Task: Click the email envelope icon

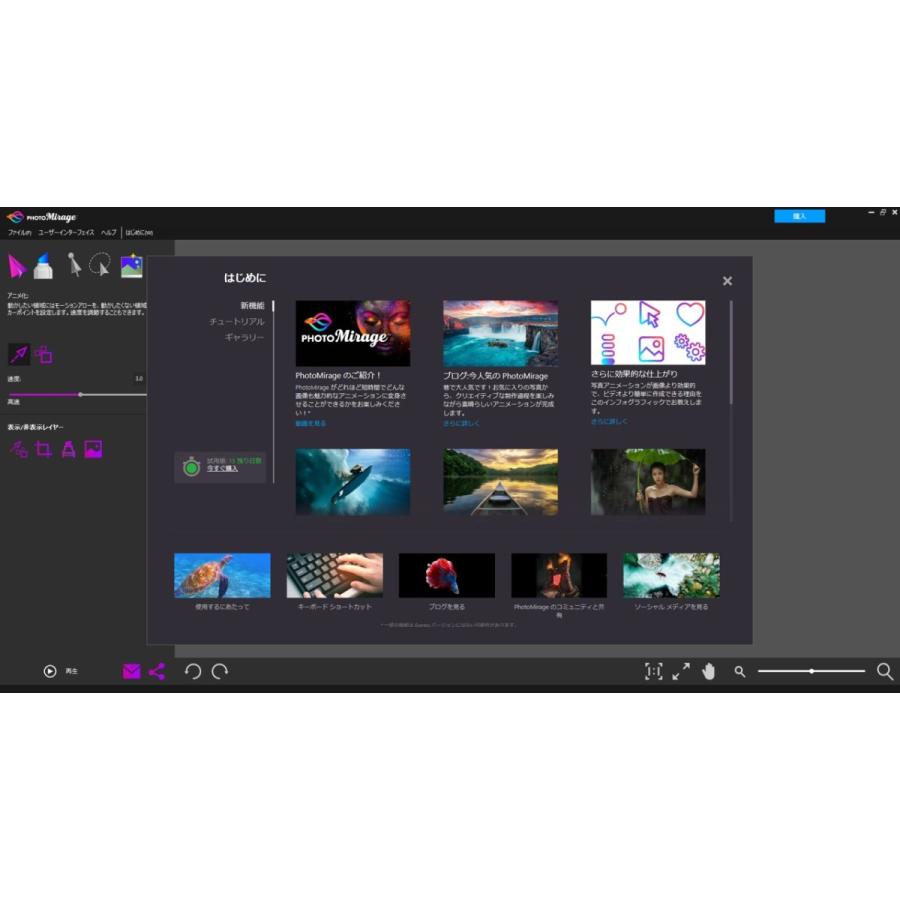Action: [x=132, y=672]
